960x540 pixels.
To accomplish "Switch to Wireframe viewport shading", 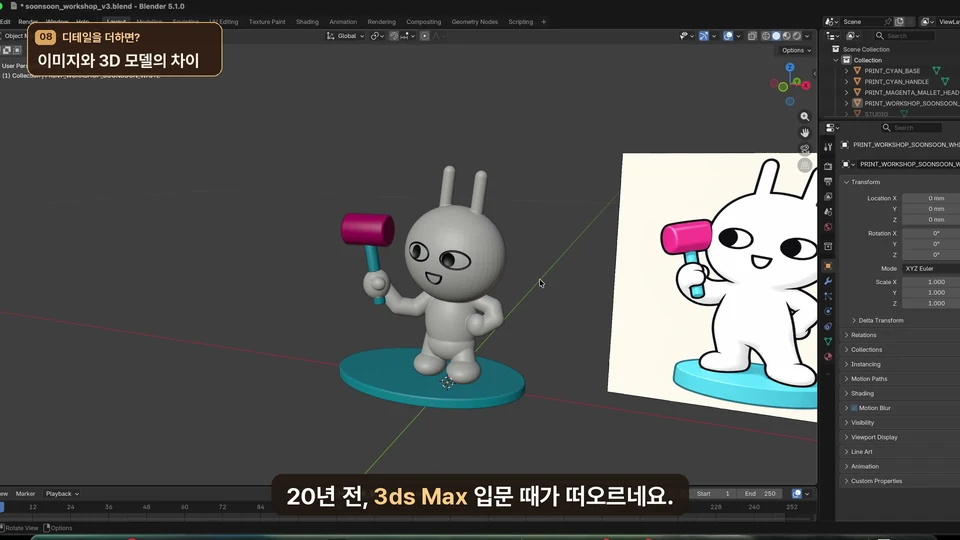I will point(766,36).
